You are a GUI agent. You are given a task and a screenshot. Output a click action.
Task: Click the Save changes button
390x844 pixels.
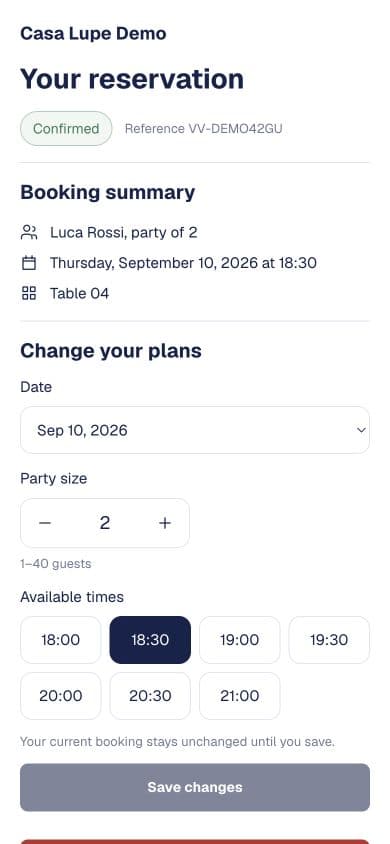click(195, 787)
